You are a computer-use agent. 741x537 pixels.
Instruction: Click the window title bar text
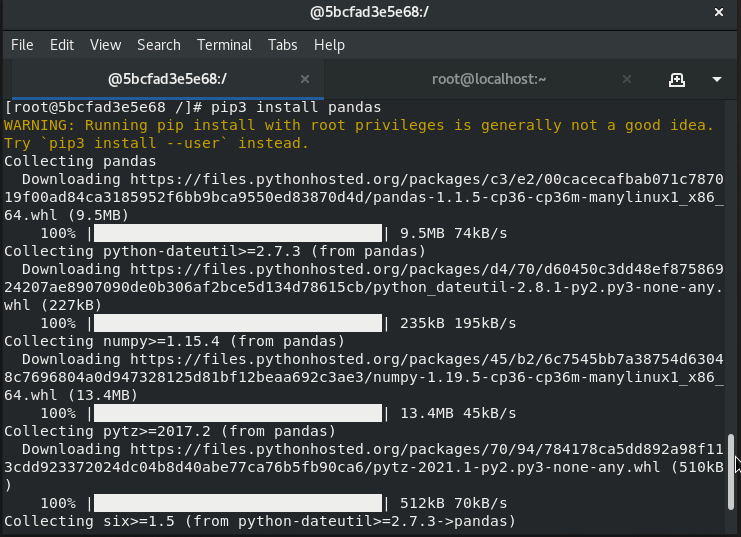pyautogui.click(x=369, y=12)
